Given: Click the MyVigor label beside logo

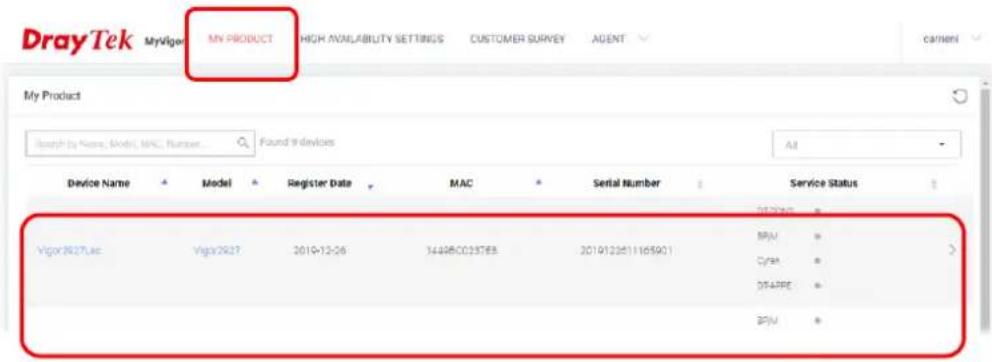Looking at the screenshot, I should point(163,41).
